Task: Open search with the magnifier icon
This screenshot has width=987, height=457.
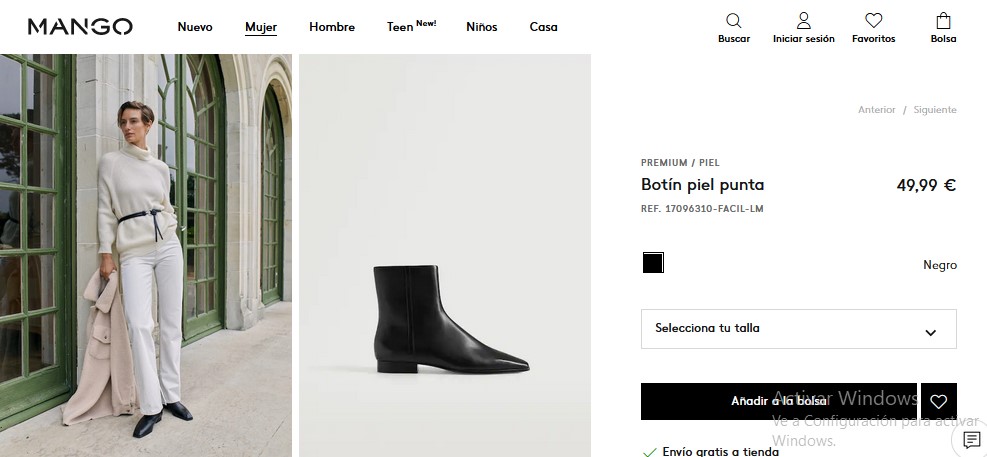Action: tap(734, 21)
